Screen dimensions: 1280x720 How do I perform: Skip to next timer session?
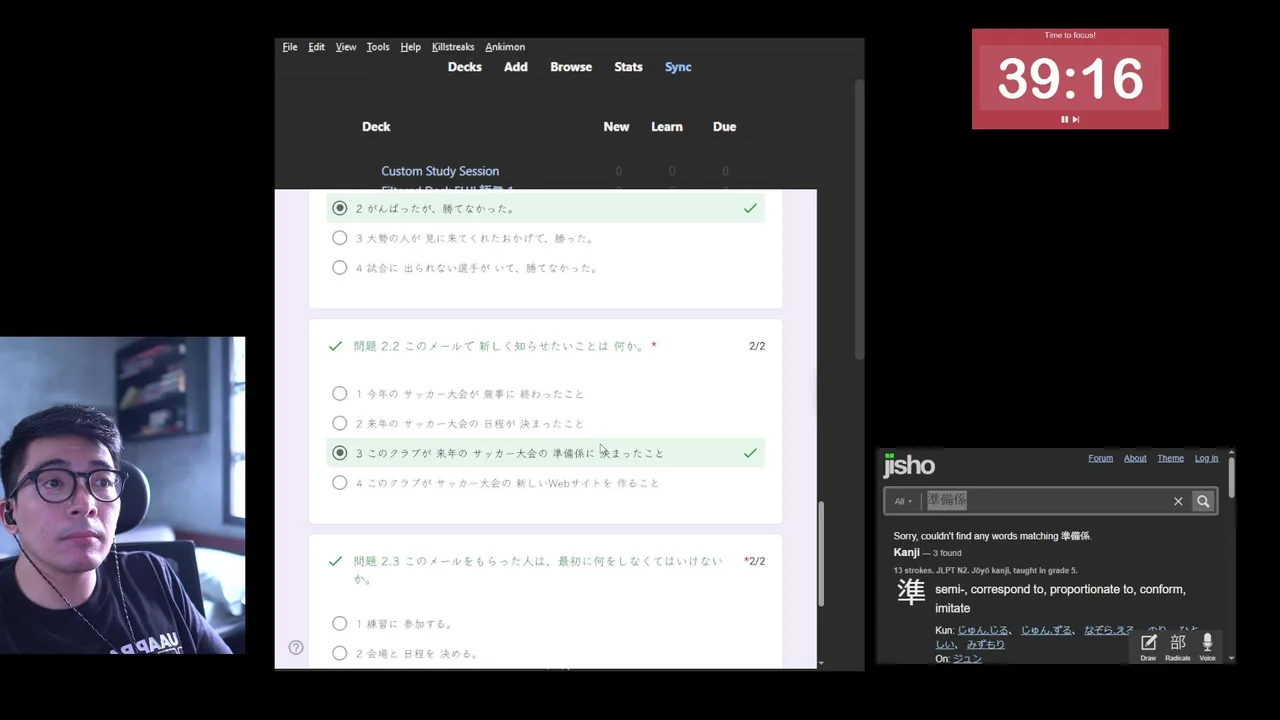pyautogui.click(x=1076, y=119)
